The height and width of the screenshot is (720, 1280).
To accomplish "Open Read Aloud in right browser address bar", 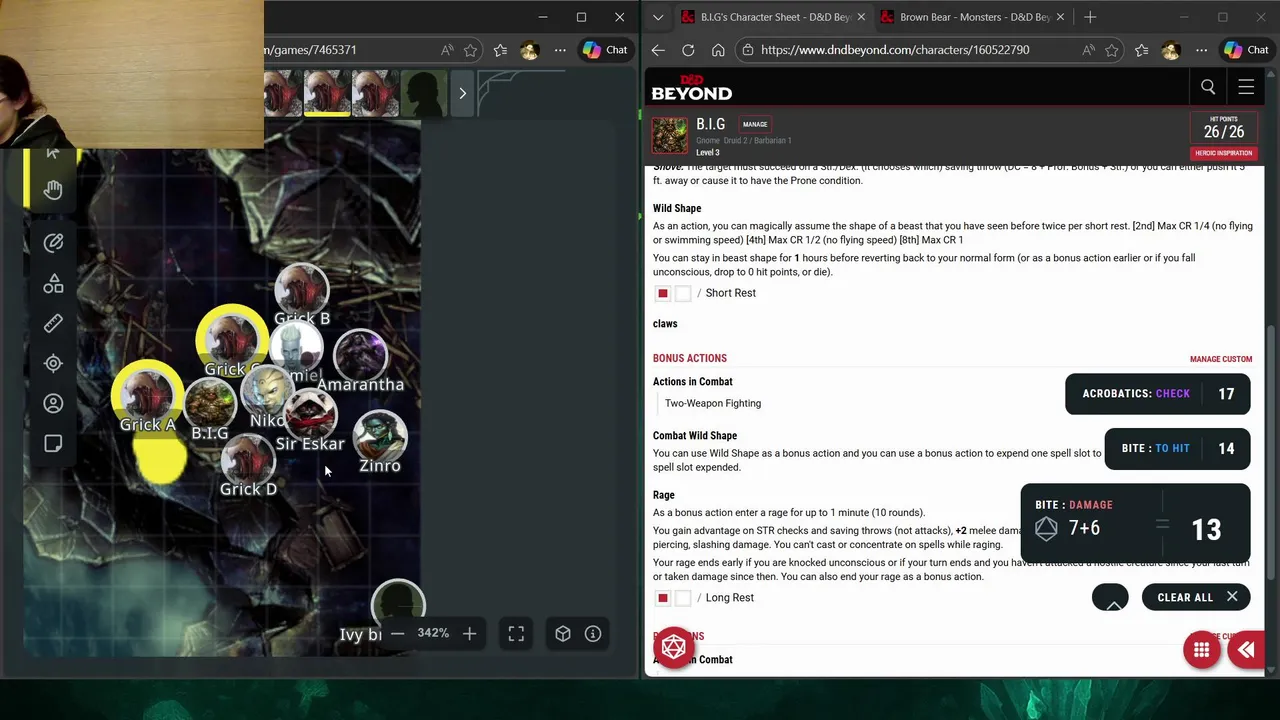I will (x=1087, y=50).
